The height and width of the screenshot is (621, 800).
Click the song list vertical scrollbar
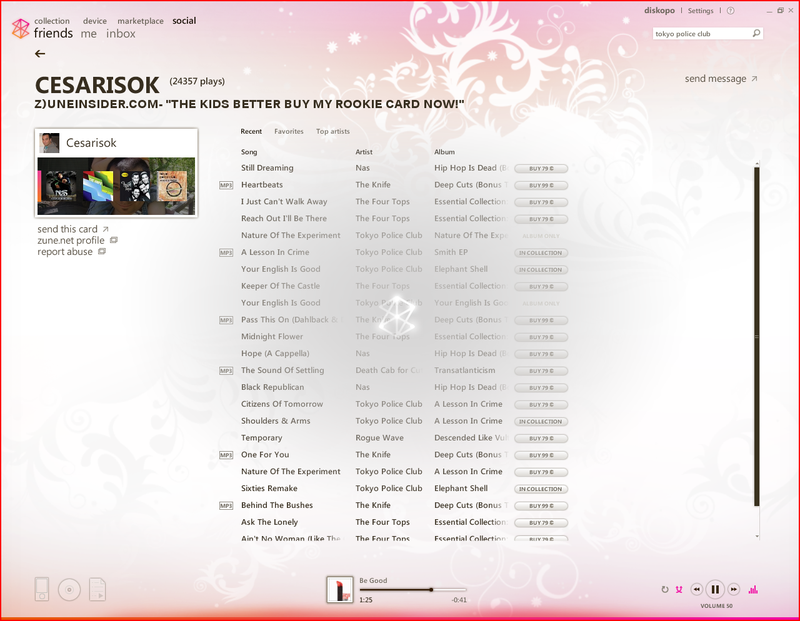[x=757, y=337]
